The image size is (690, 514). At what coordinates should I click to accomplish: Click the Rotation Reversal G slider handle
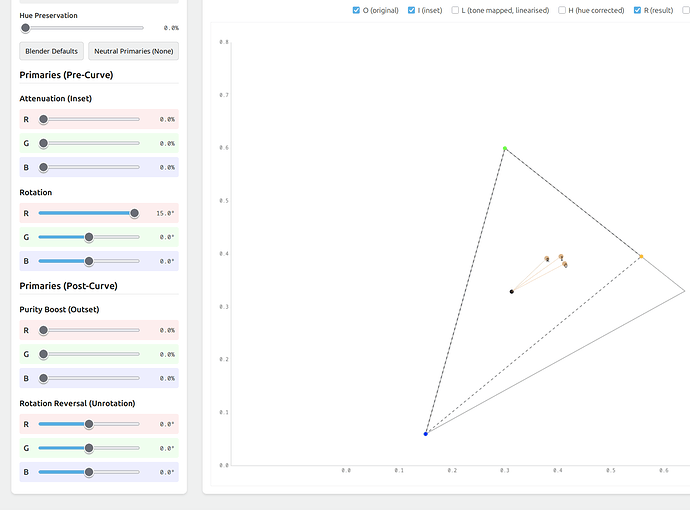coord(89,448)
